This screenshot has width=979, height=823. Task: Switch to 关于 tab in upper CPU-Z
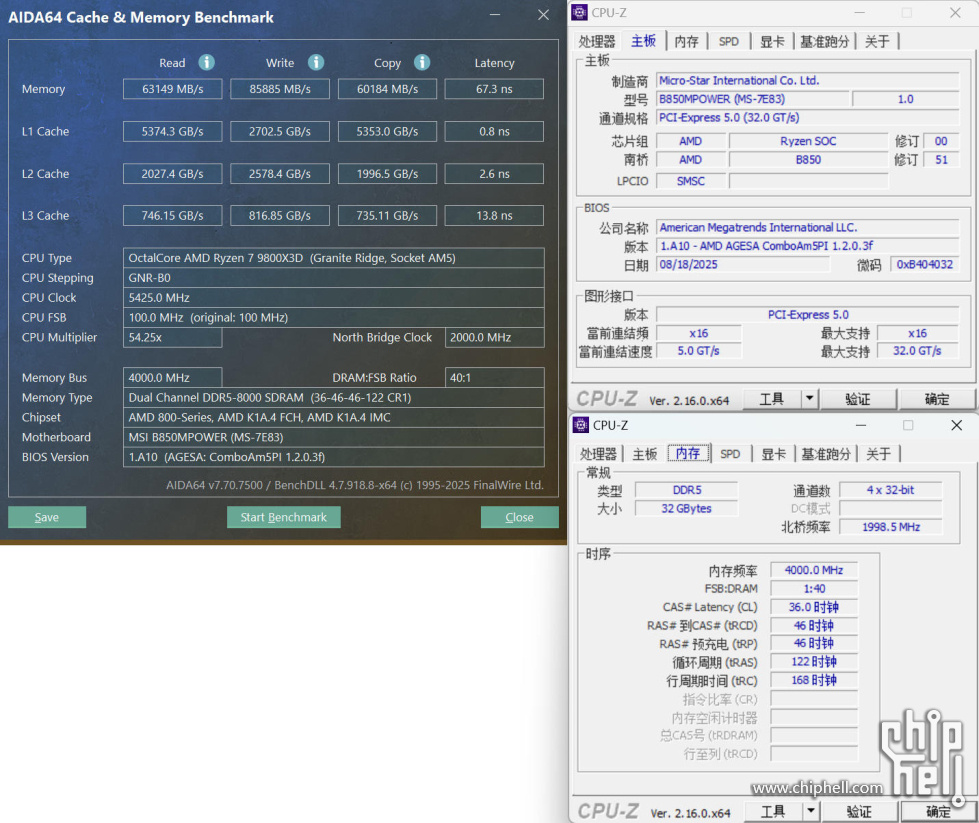tap(877, 41)
